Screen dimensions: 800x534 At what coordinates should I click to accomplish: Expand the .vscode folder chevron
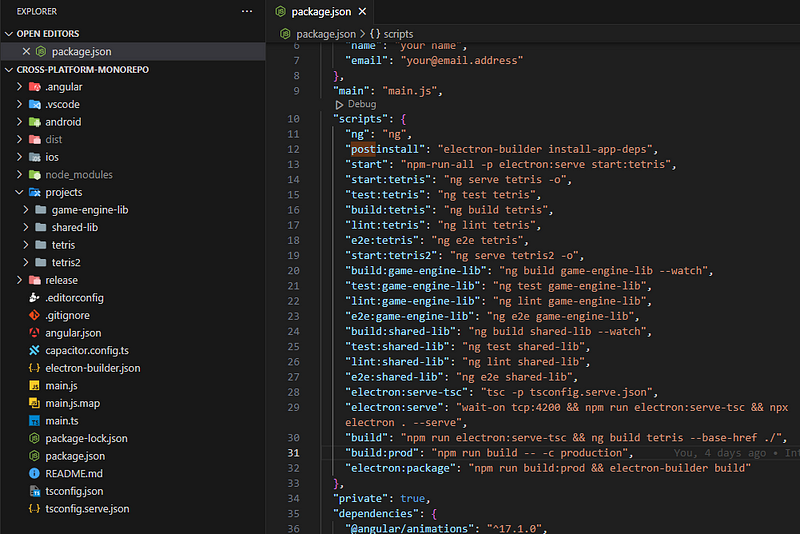19,104
